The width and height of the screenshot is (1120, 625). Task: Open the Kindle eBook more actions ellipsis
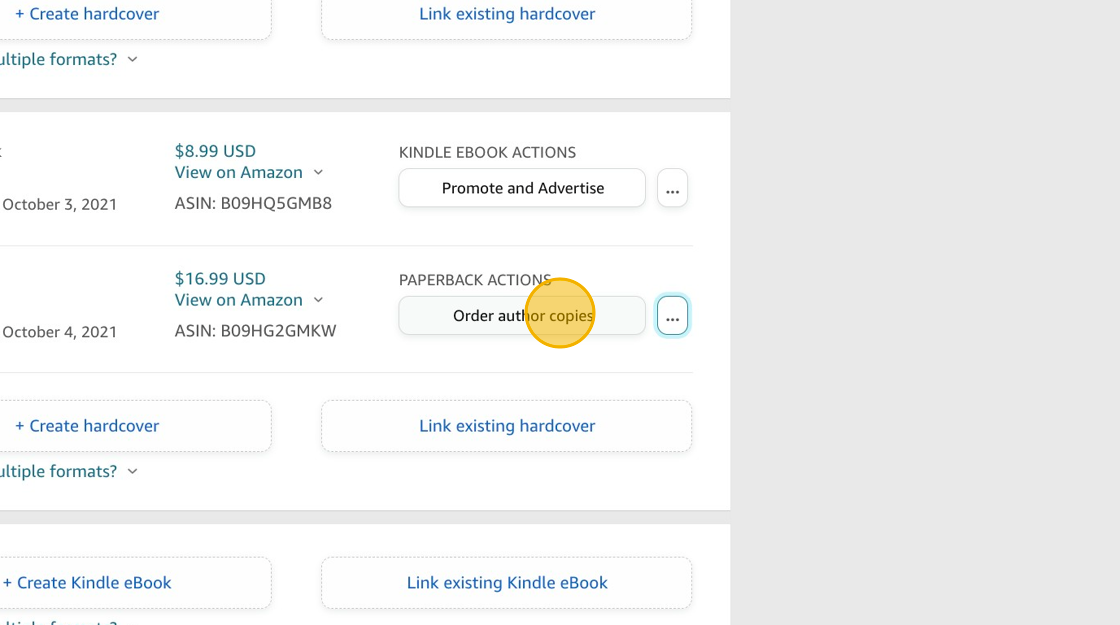[672, 188]
